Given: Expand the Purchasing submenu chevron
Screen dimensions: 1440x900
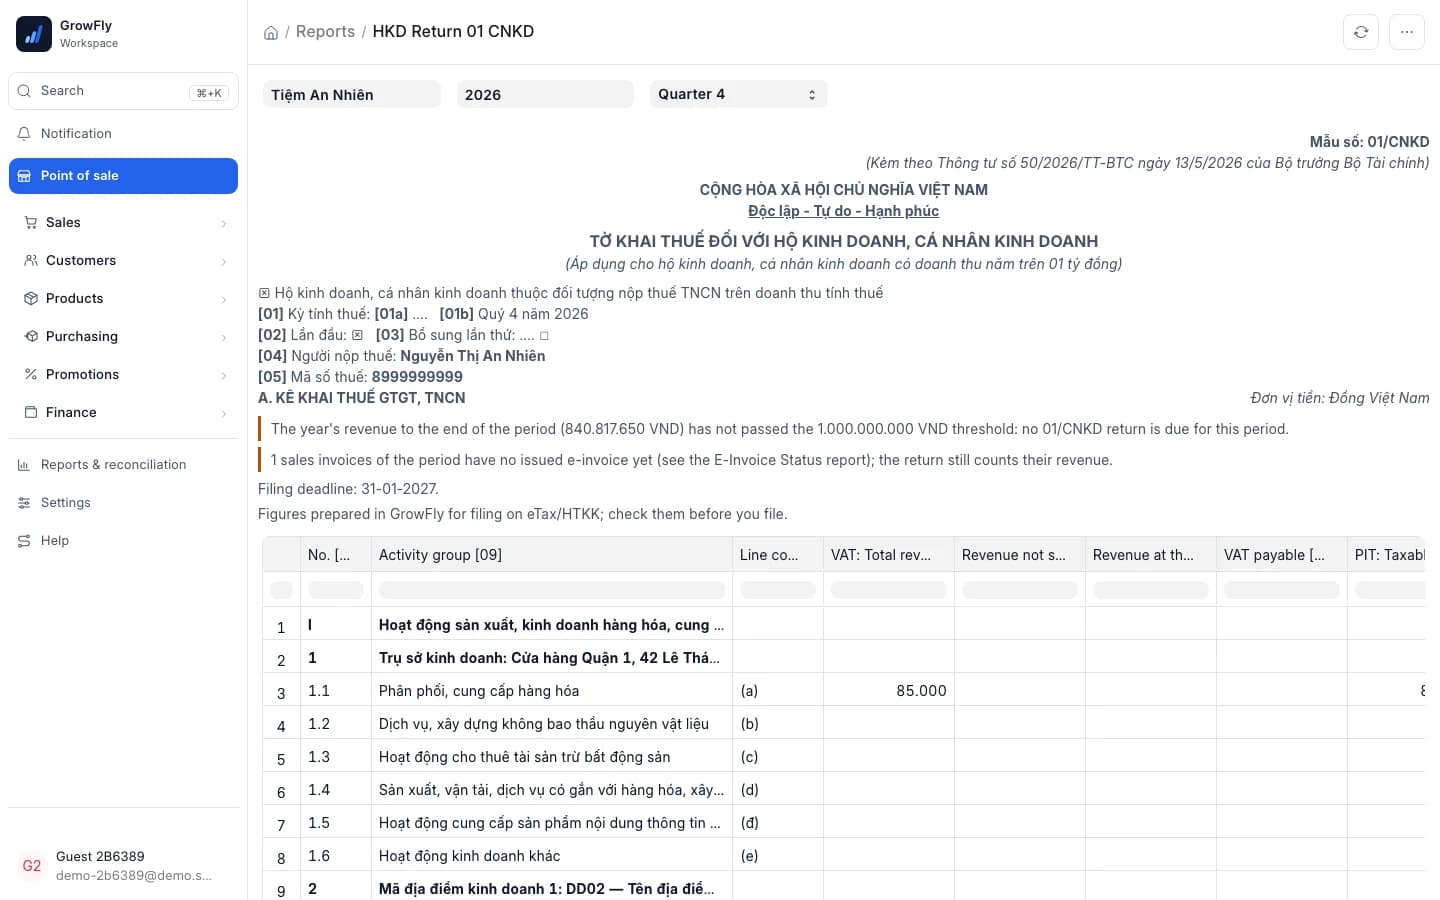Looking at the screenshot, I should point(223,337).
